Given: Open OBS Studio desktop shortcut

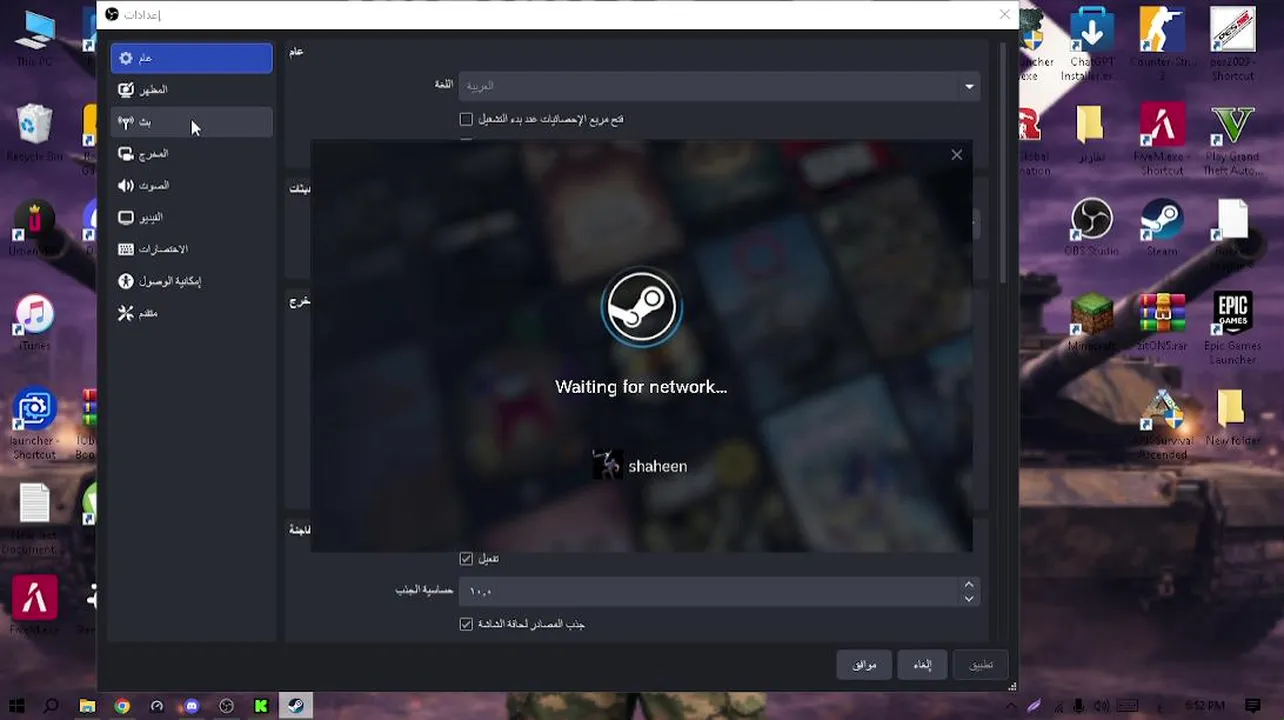Looking at the screenshot, I should pos(1092,228).
